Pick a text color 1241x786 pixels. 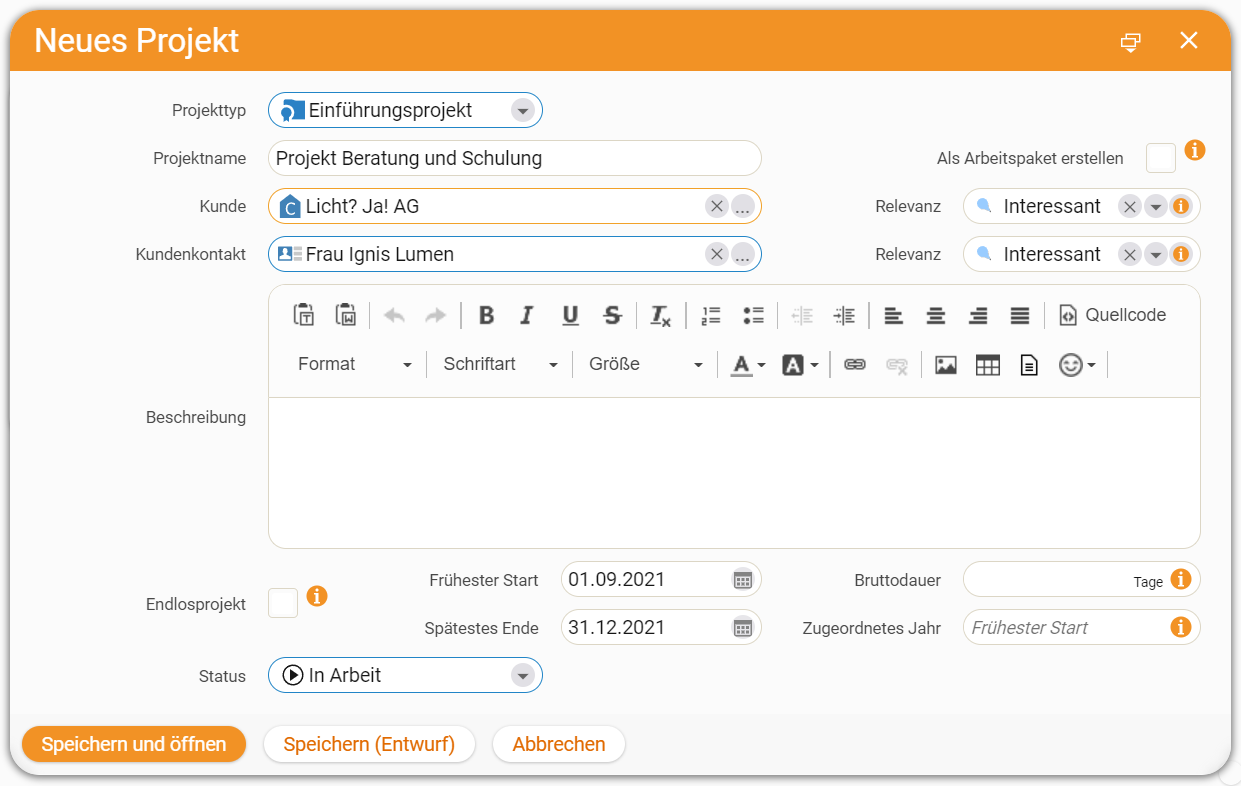[x=747, y=365]
